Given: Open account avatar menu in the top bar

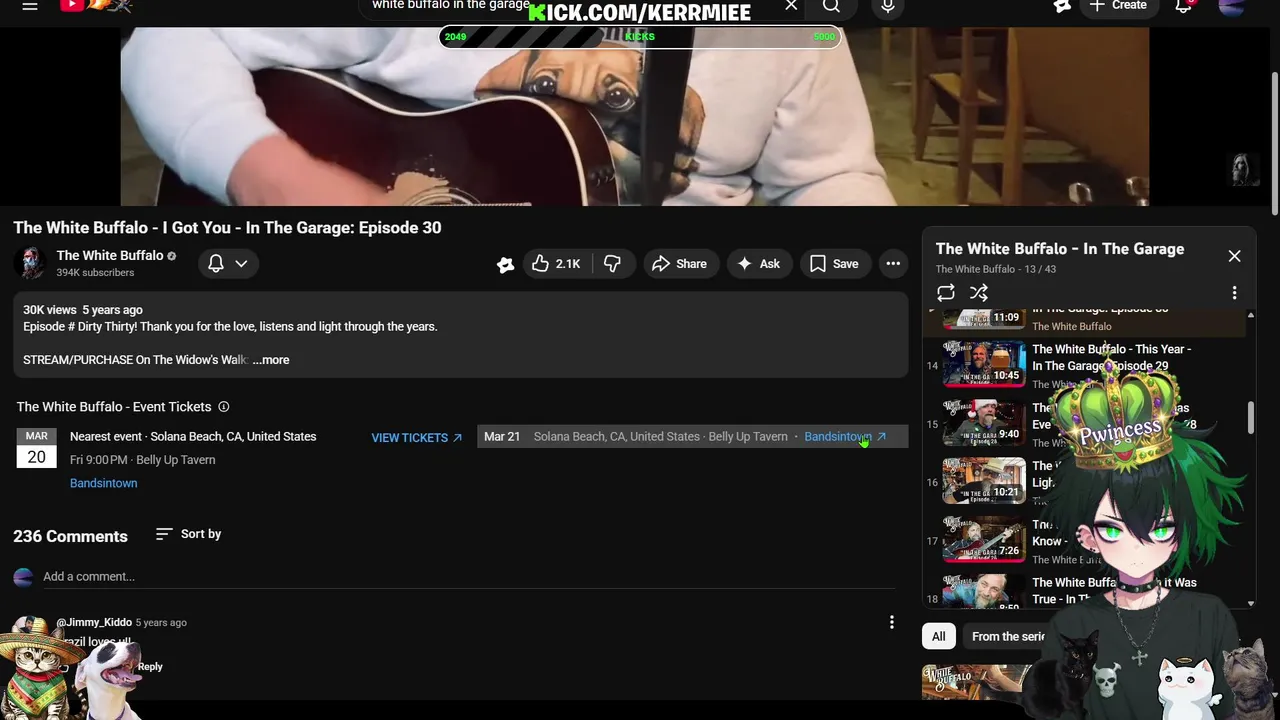Looking at the screenshot, I should click(x=1232, y=6).
